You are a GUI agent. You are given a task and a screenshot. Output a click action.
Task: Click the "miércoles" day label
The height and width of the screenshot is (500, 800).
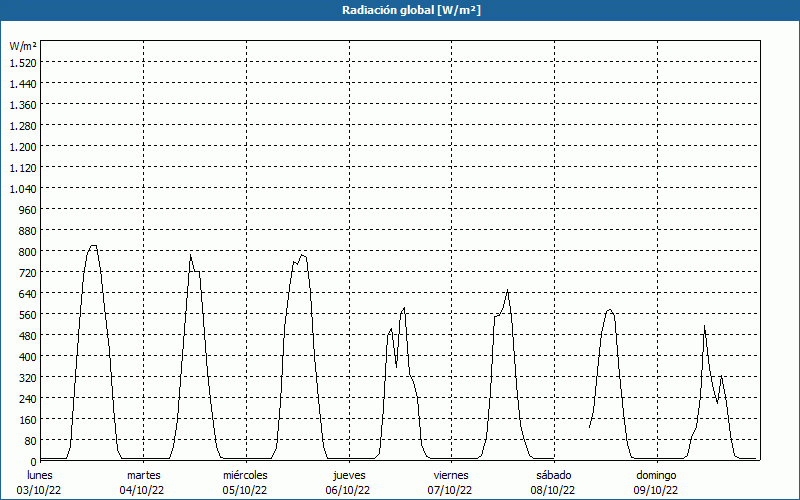[245, 475]
